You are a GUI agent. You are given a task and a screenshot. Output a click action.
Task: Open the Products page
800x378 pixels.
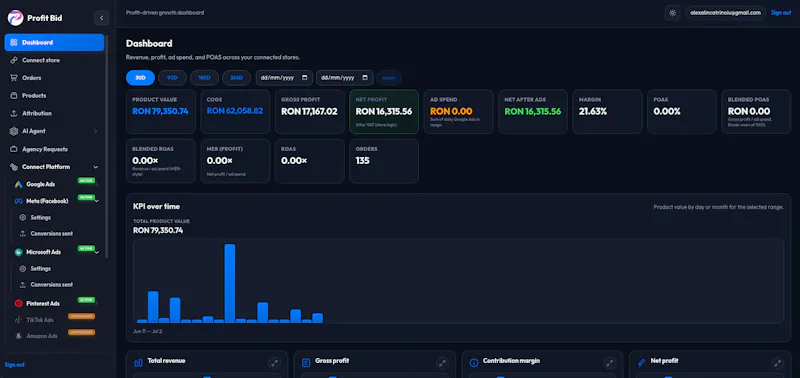click(54, 95)
